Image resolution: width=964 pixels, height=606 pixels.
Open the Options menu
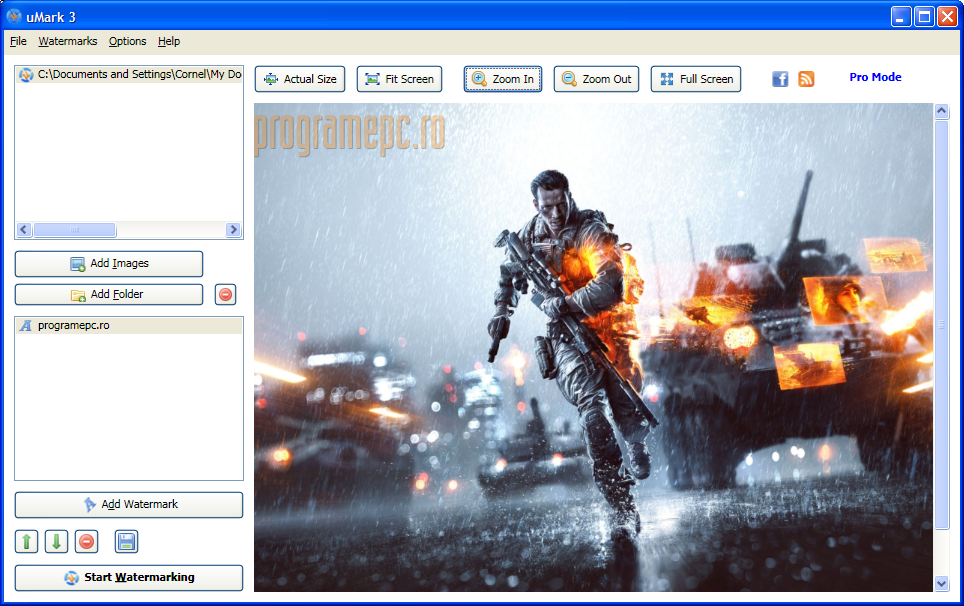[x=127, y=41]
